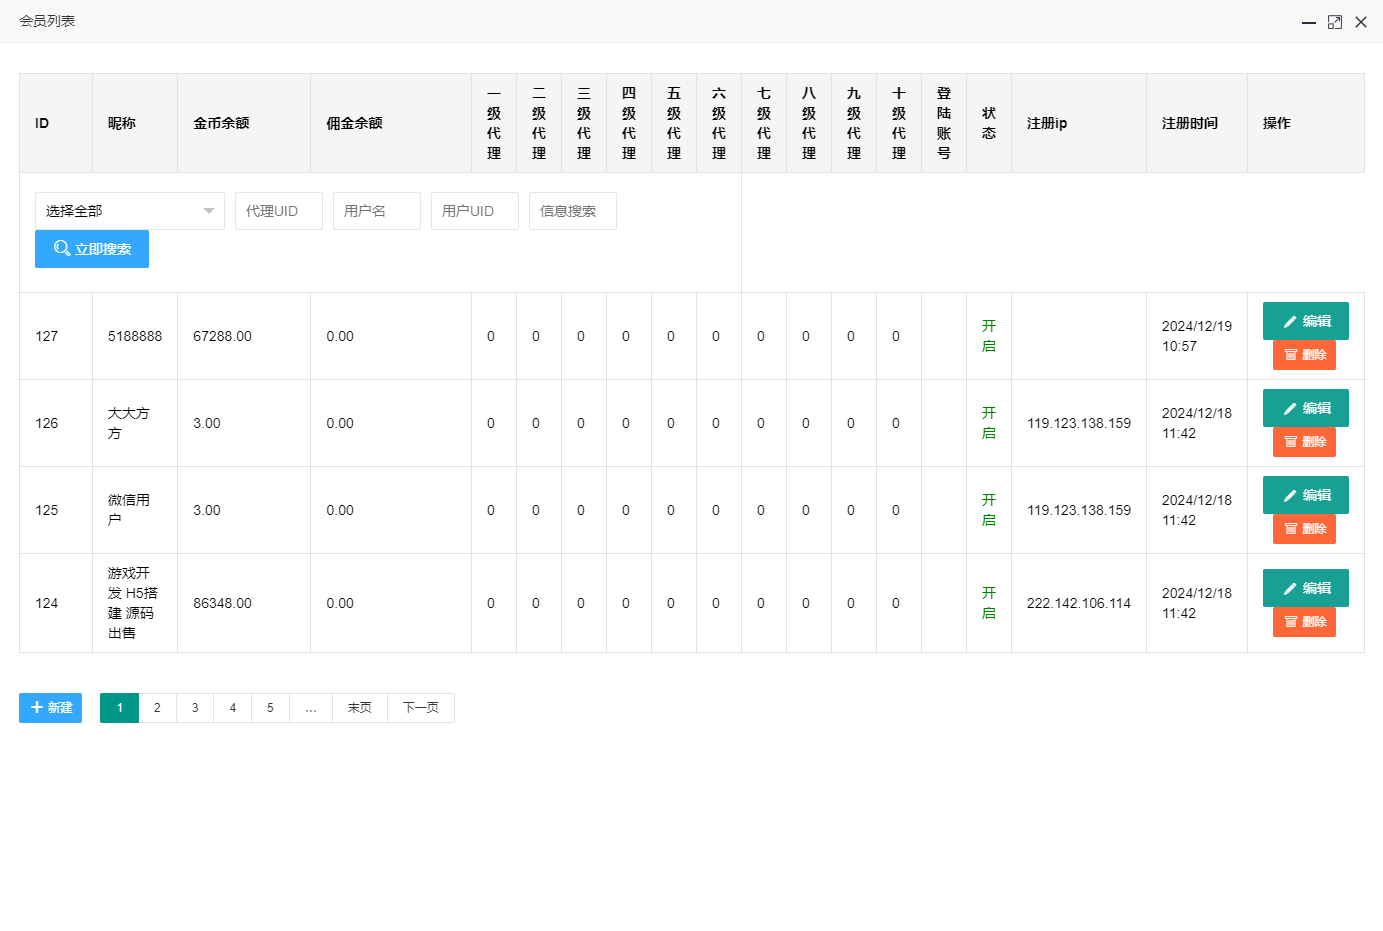Delete member 5188888 row

1304,355
